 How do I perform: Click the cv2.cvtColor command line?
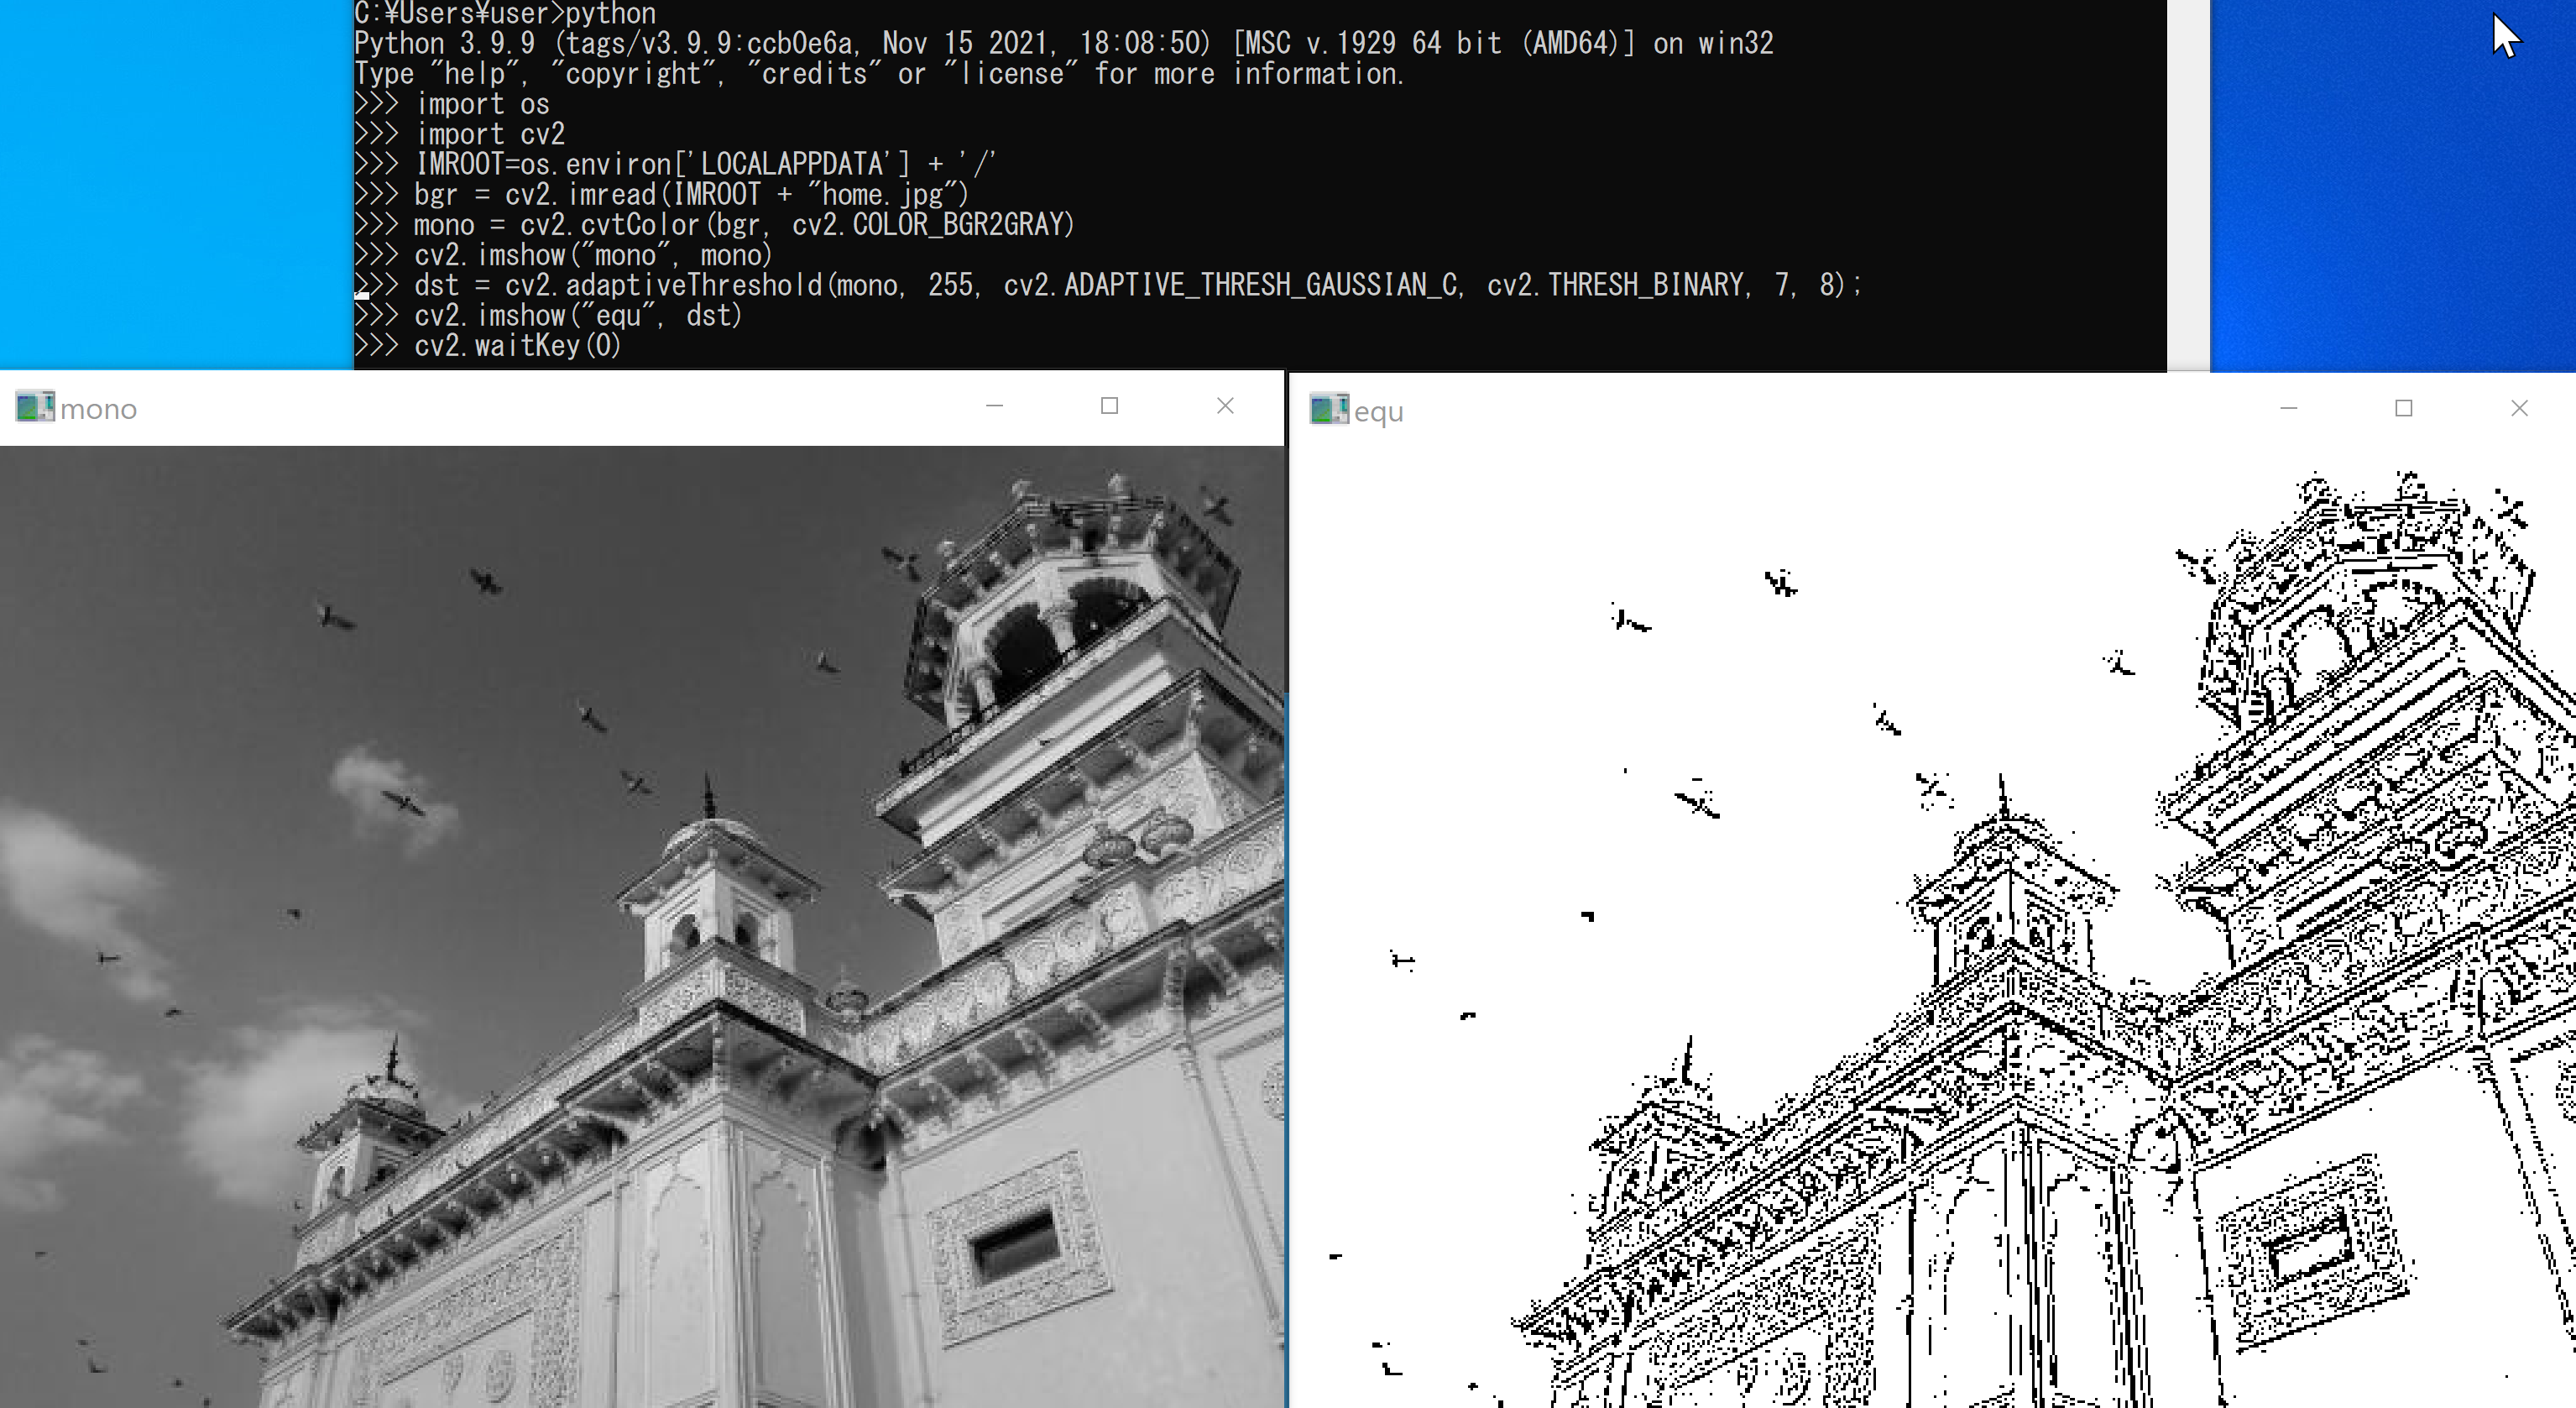pyautogui.click(x=714, y=225)
